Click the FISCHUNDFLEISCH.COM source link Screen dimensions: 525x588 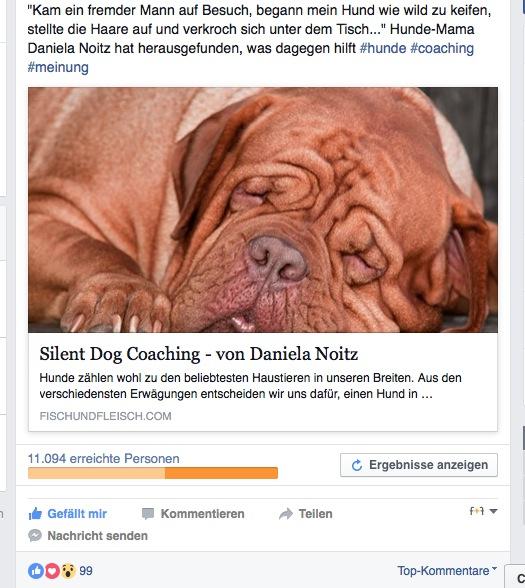tap(105, 416)
